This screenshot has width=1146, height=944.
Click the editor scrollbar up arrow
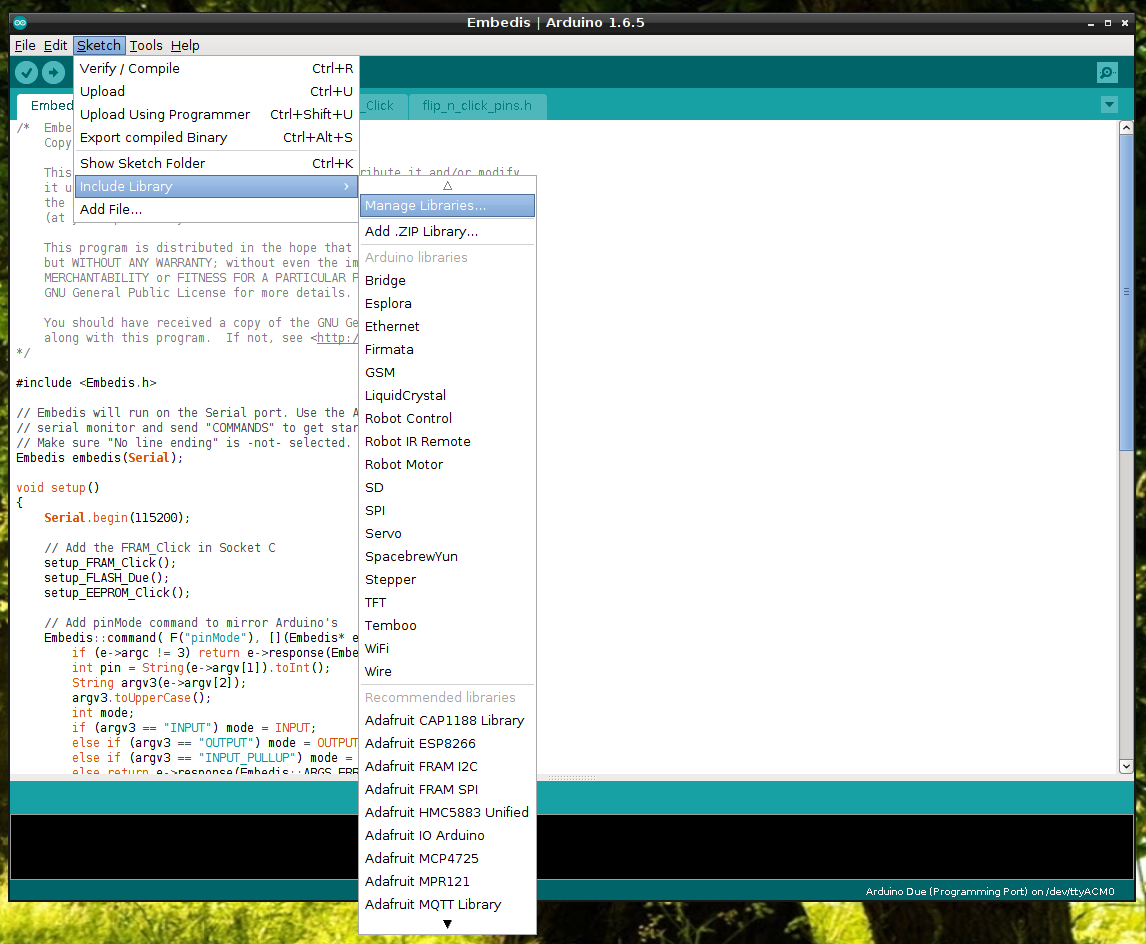pos(1125,128)
